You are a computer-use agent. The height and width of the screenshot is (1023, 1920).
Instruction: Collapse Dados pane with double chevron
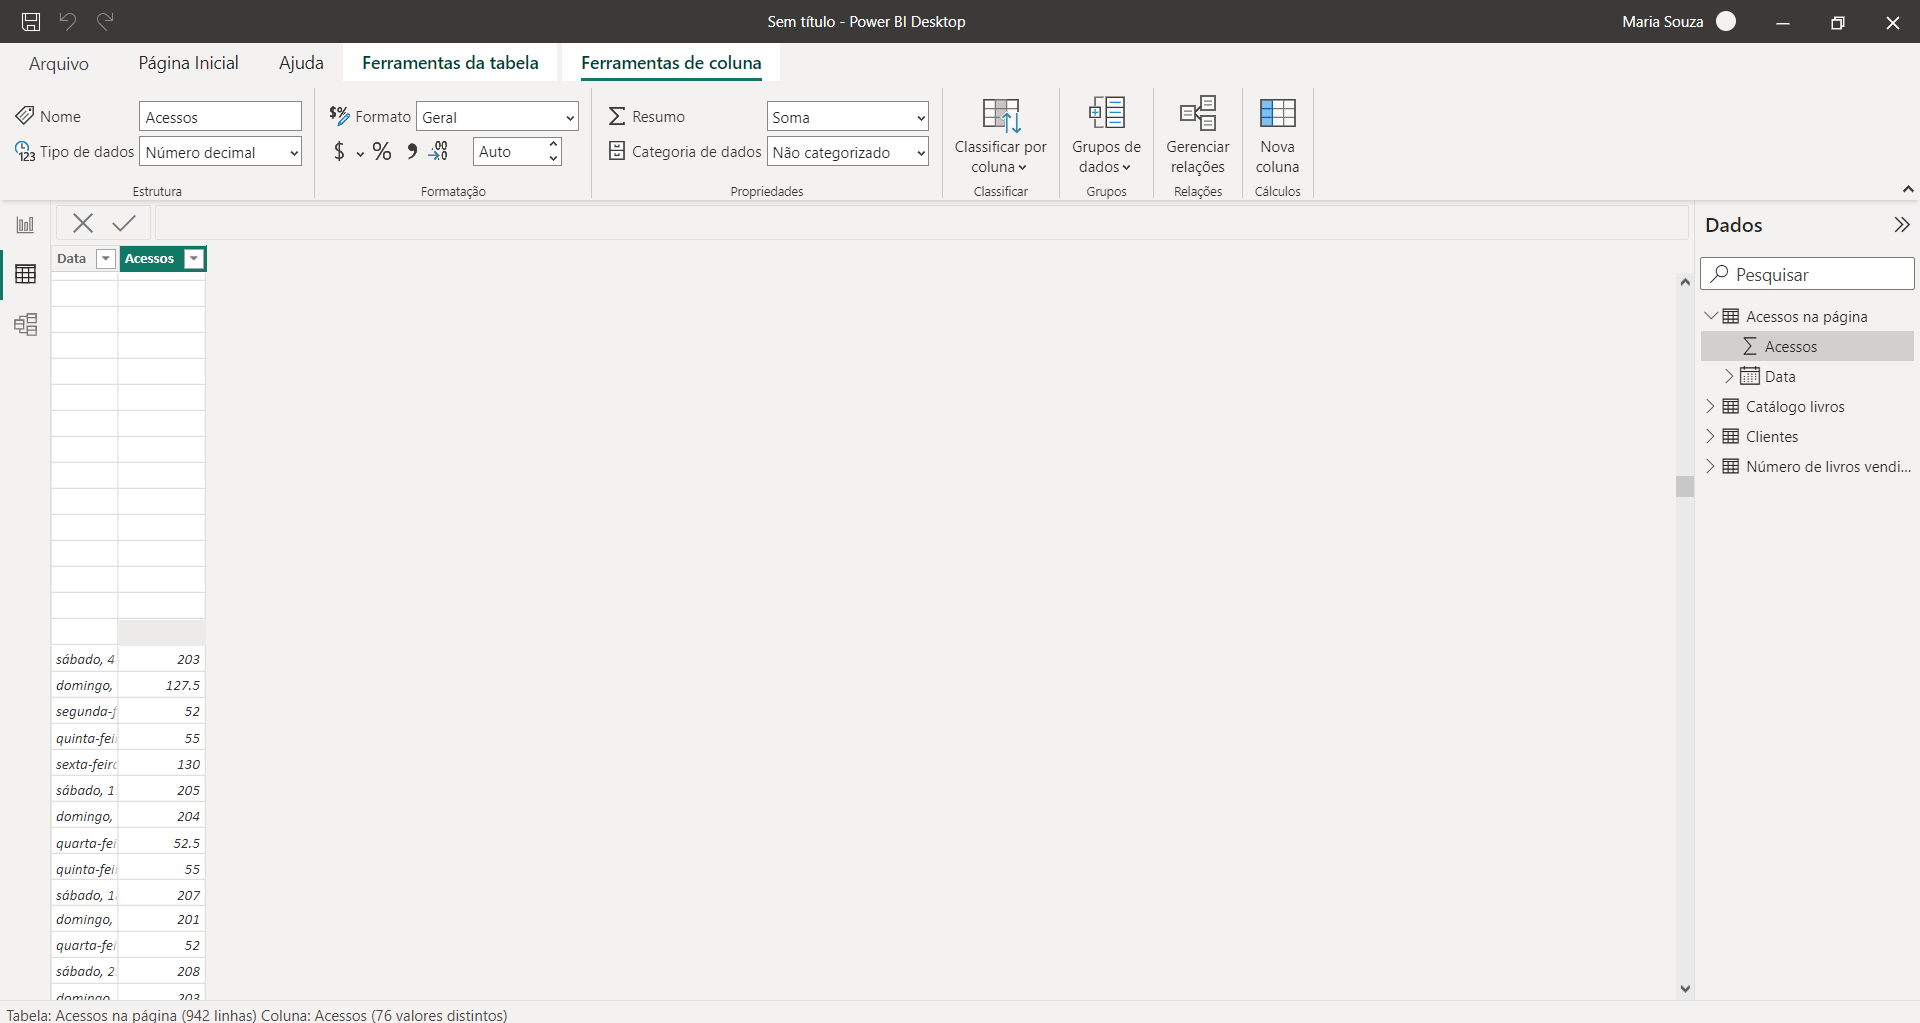[x=1901, y=225]
